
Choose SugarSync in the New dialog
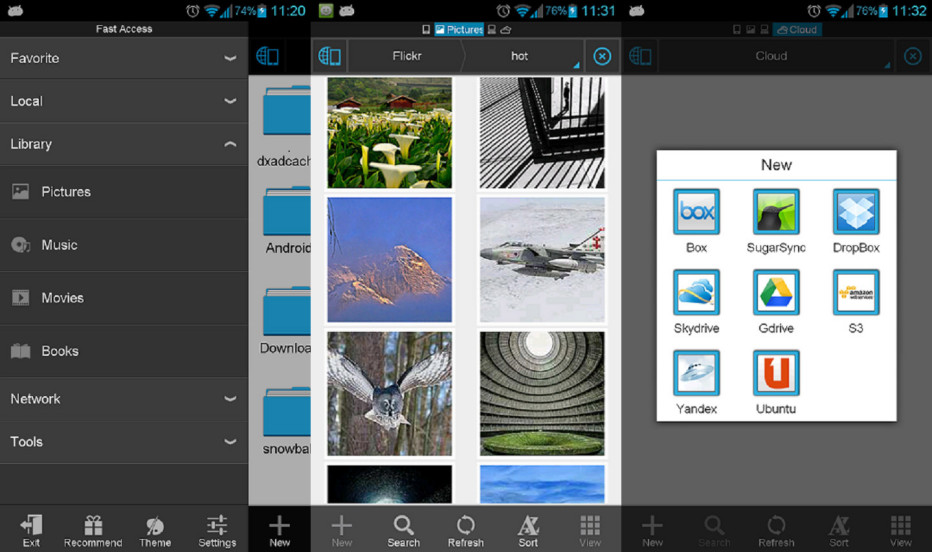[776, 213]
